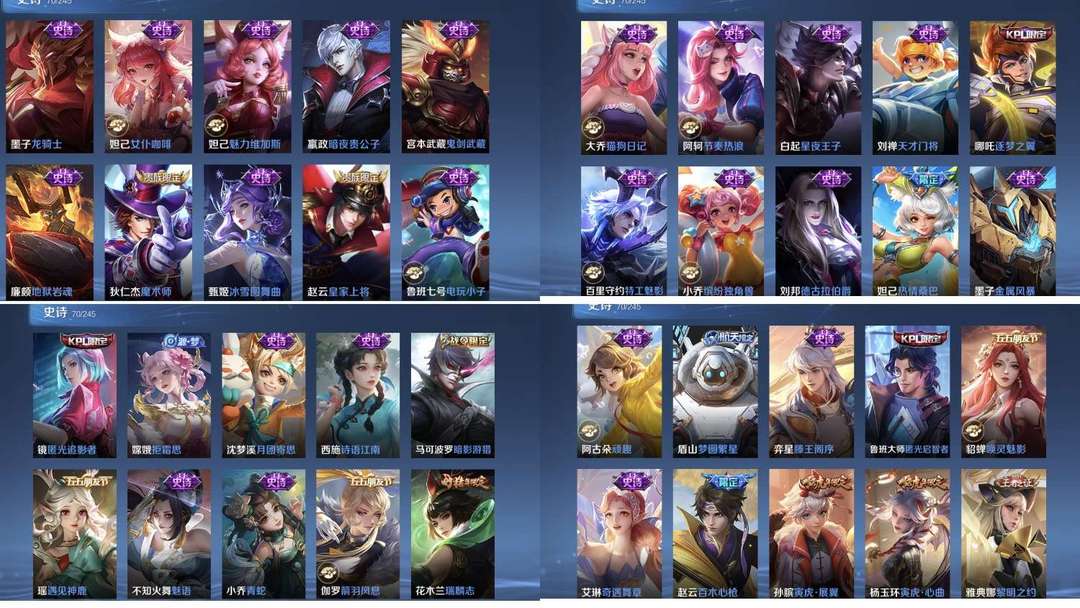The height and width of the screenshot is (608, 1080).
Task: Open the 狄仁杰魔术师 skin card
Action: [149, 232]
